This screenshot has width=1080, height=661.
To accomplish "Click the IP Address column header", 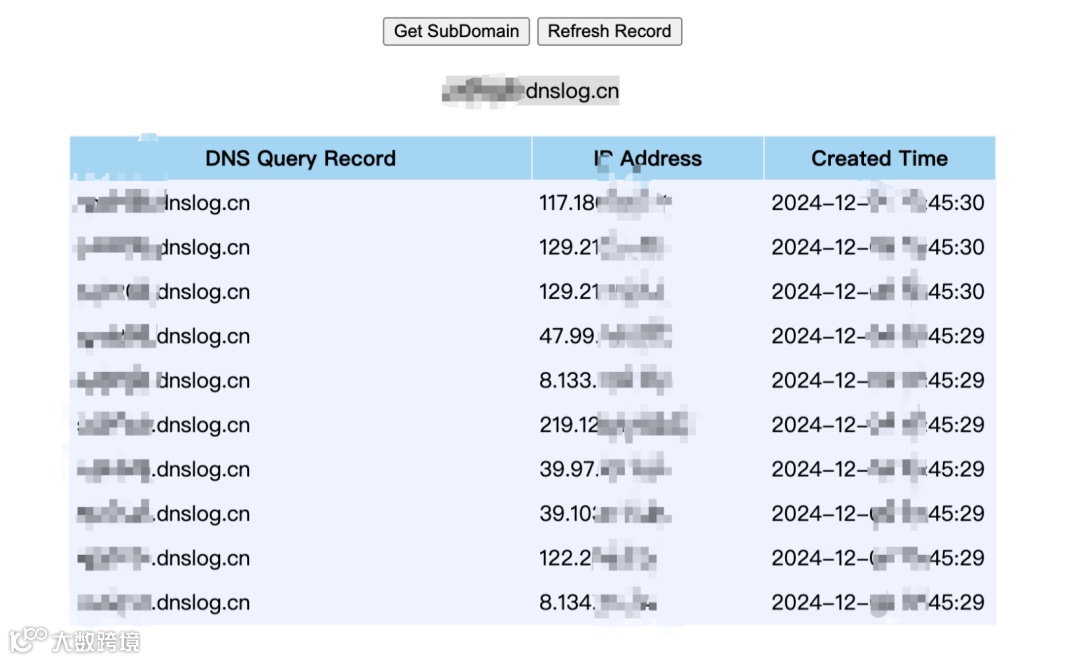I will (647, 158).
